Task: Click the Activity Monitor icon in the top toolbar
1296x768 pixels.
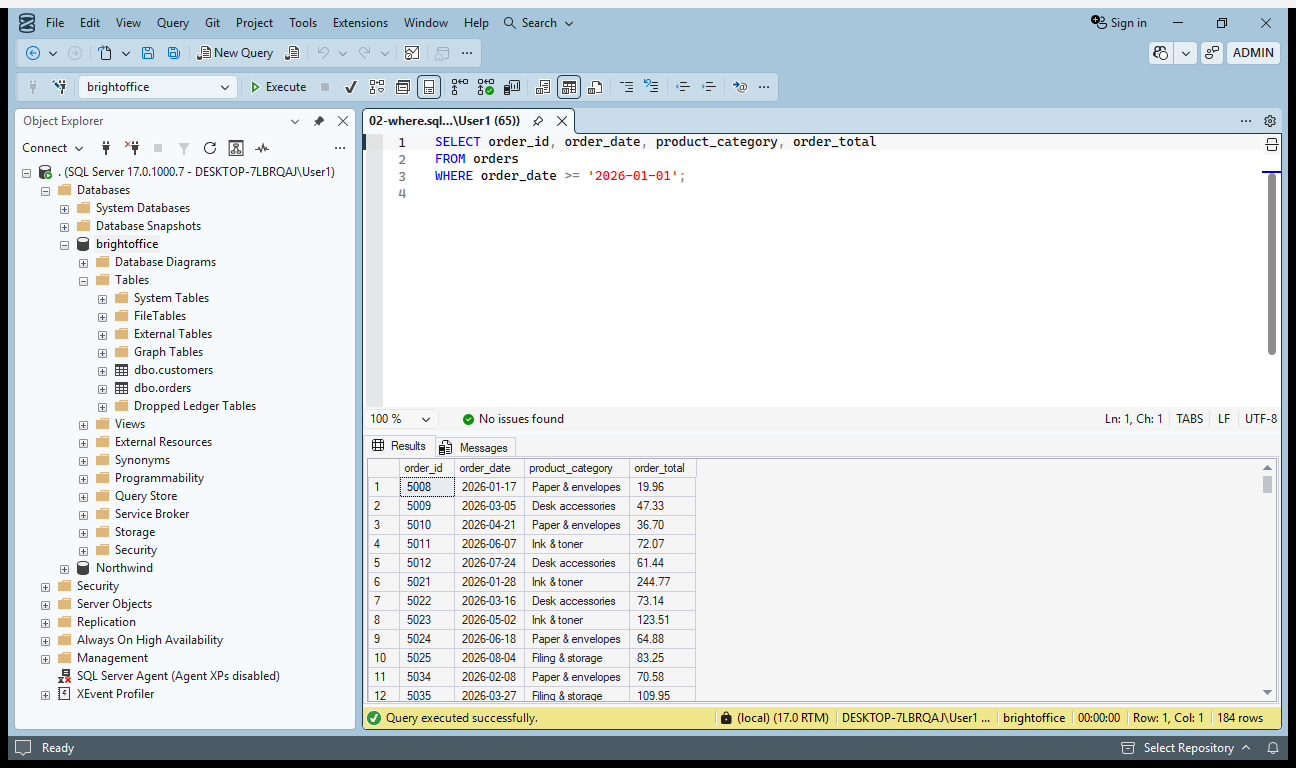Action: click(x=412, y=53)
